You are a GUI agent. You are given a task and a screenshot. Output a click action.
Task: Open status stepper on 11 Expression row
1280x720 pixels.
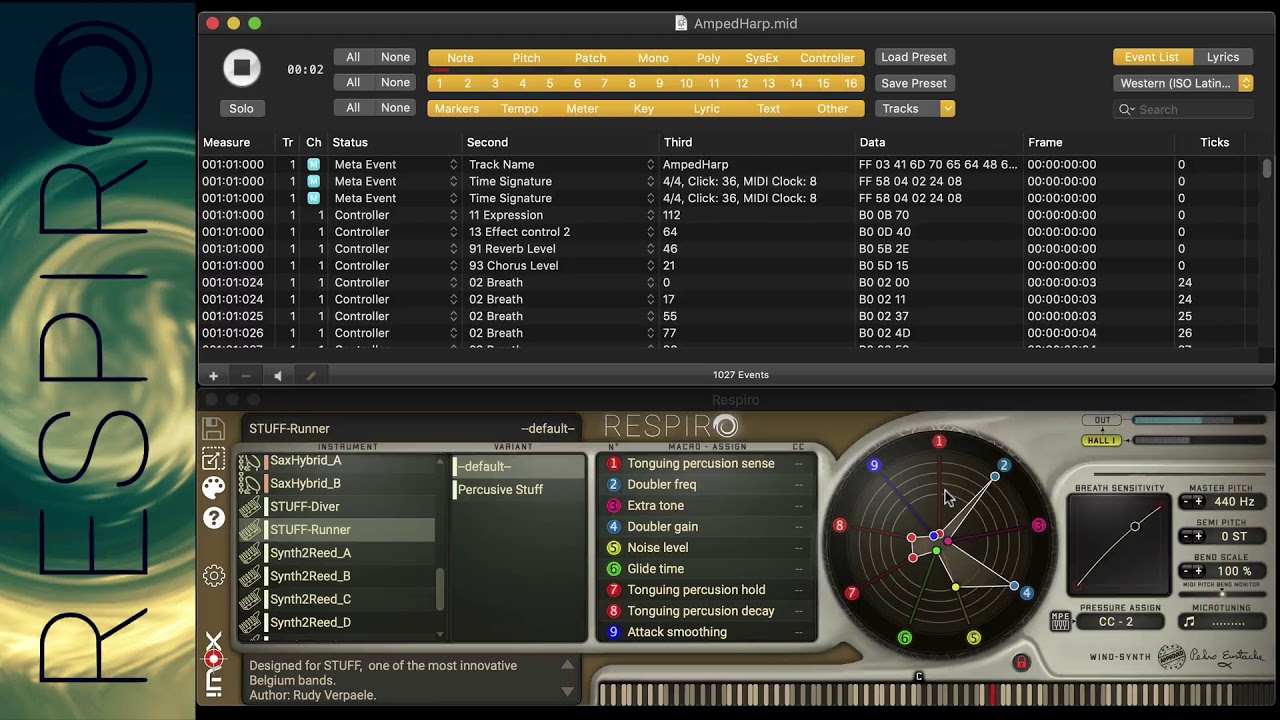pyautogui.click(x=453, y=215)
